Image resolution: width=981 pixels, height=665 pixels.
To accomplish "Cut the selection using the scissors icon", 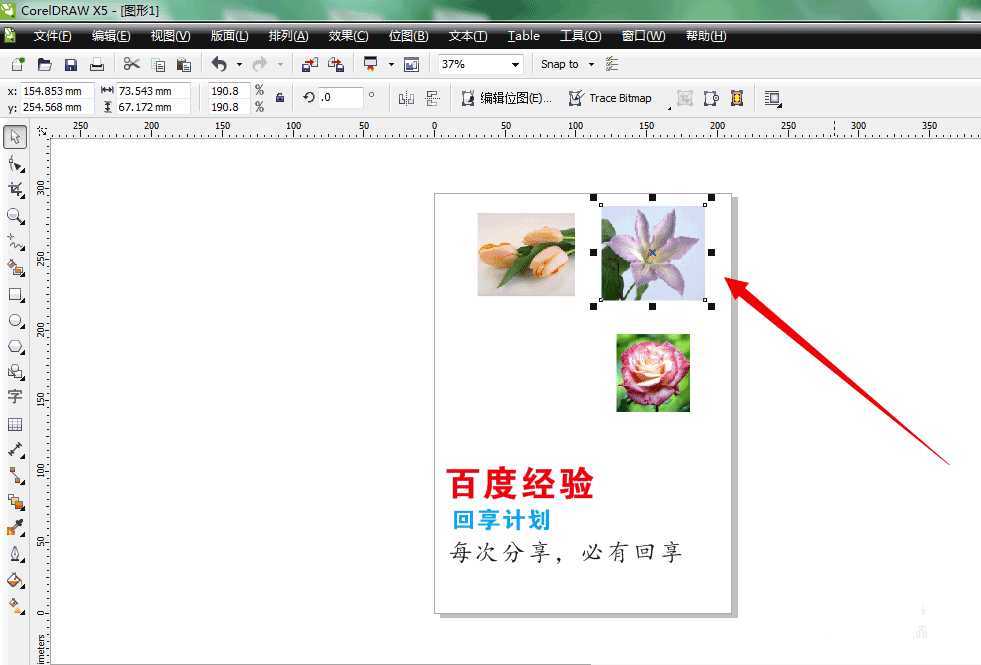I will pos(132,63).
